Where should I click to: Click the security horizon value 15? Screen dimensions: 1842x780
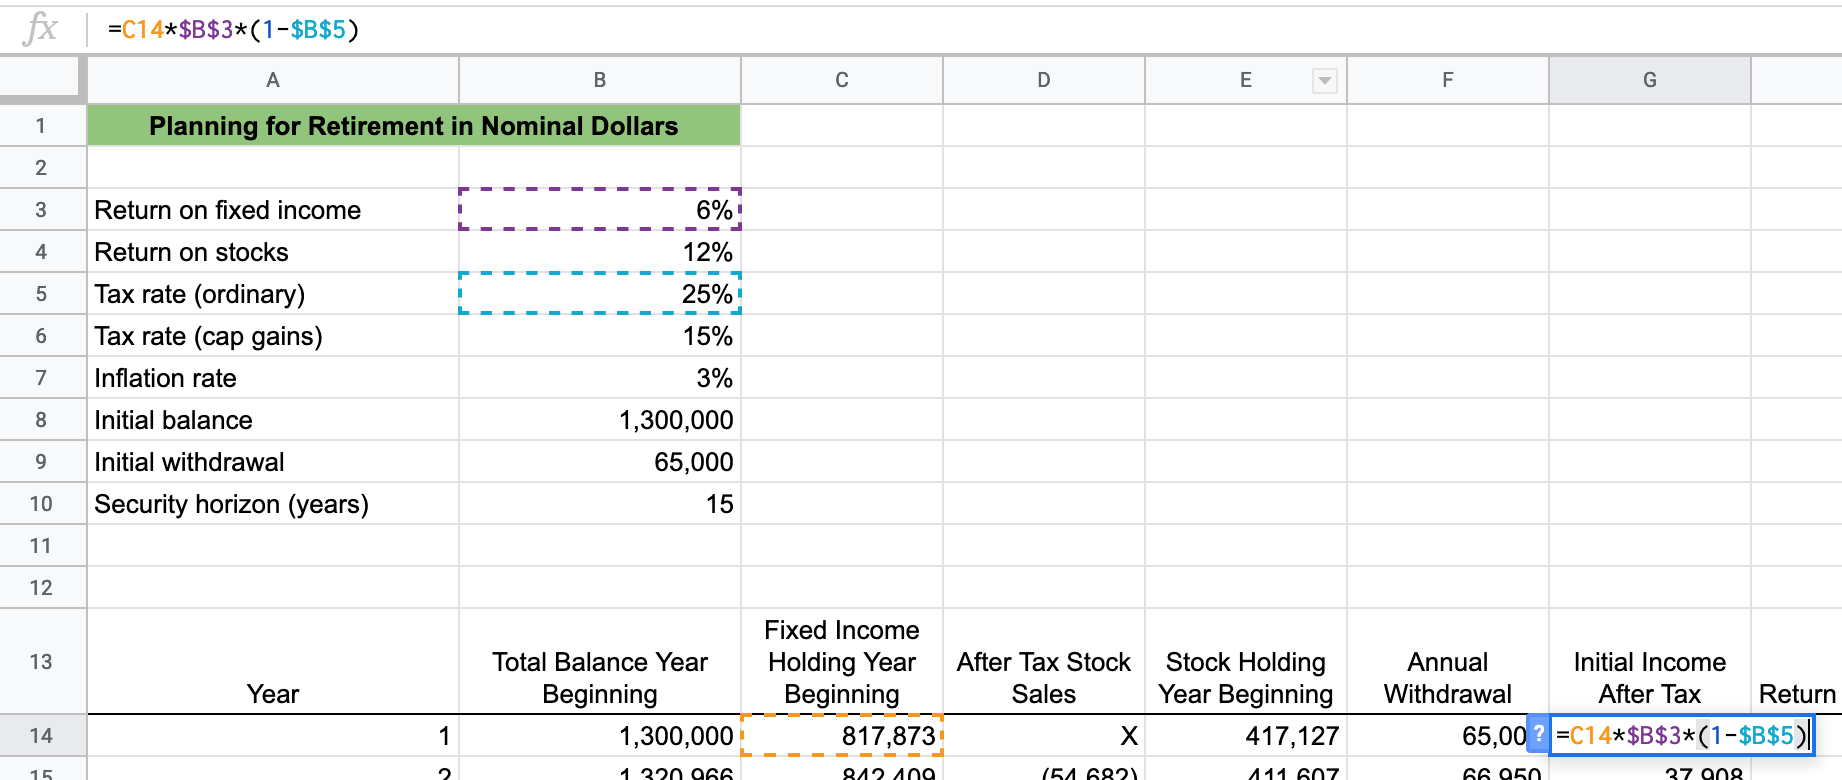tap(600, 504)
